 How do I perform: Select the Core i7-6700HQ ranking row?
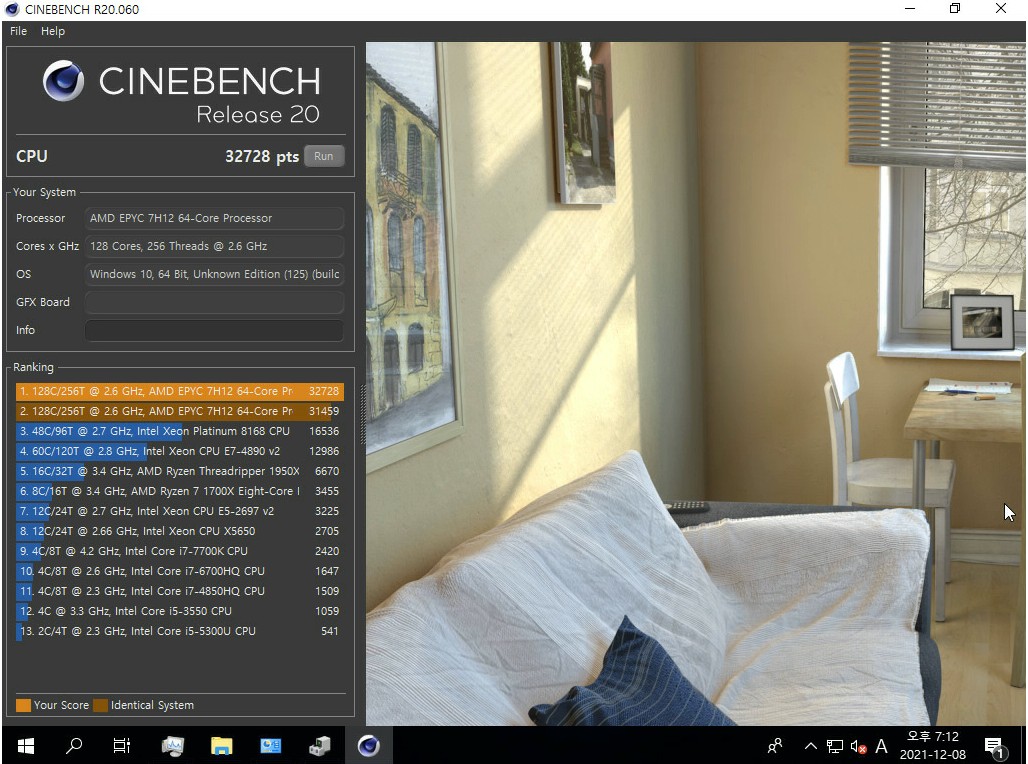pyautogui.click(x=180, y=571)
